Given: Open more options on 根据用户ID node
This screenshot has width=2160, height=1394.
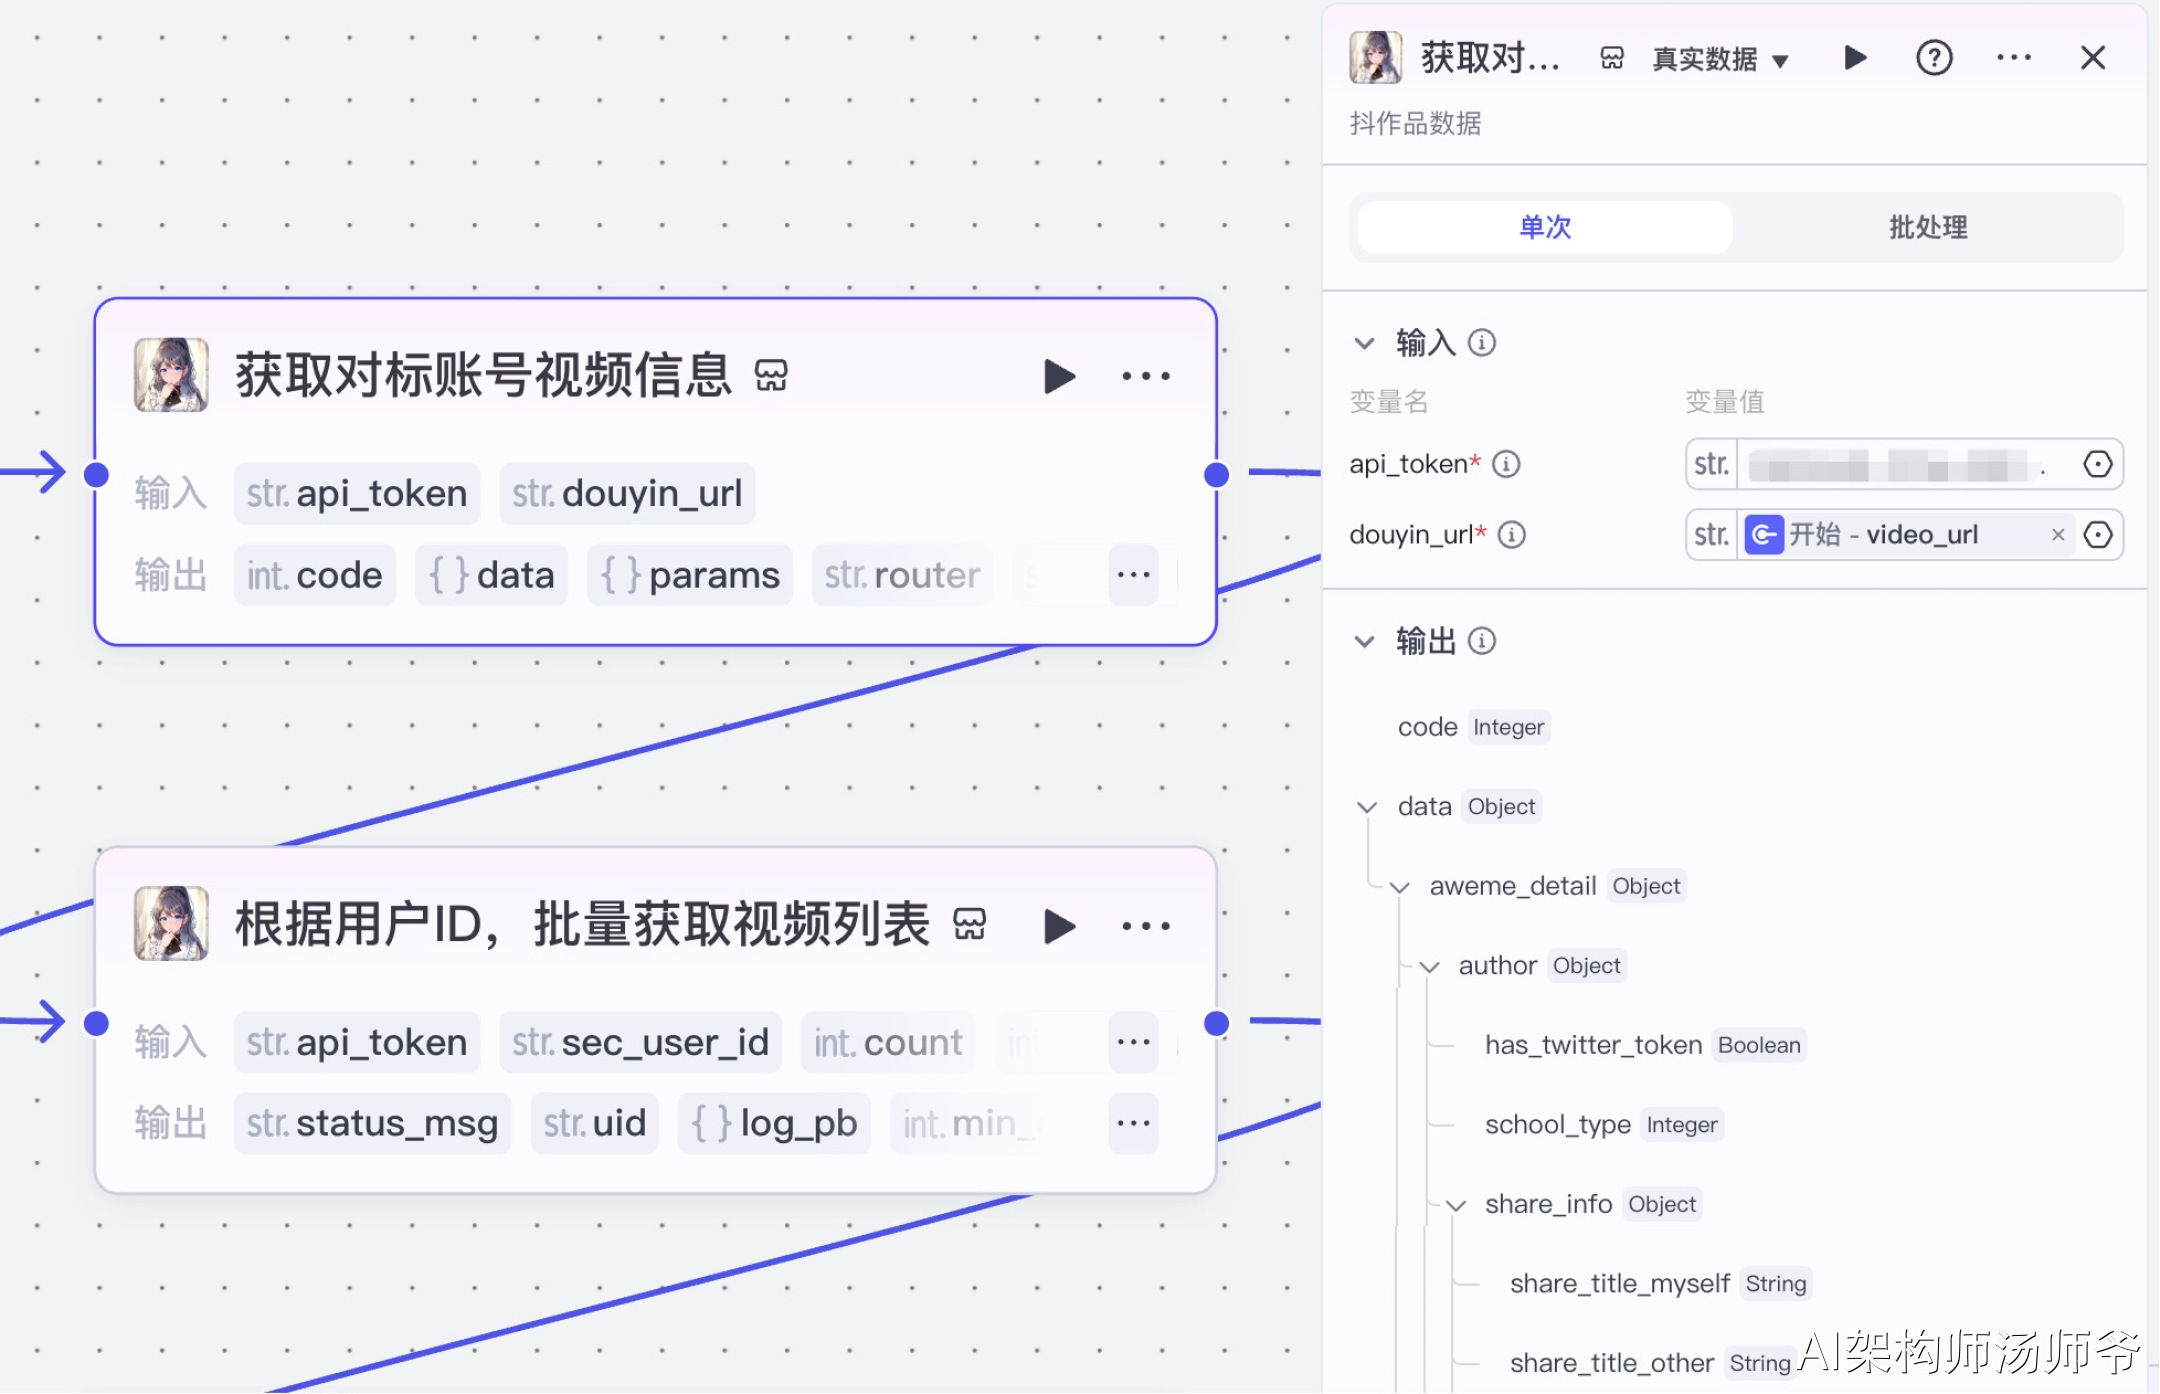Looking at the screenshot, I should [x=1145, y=926].
